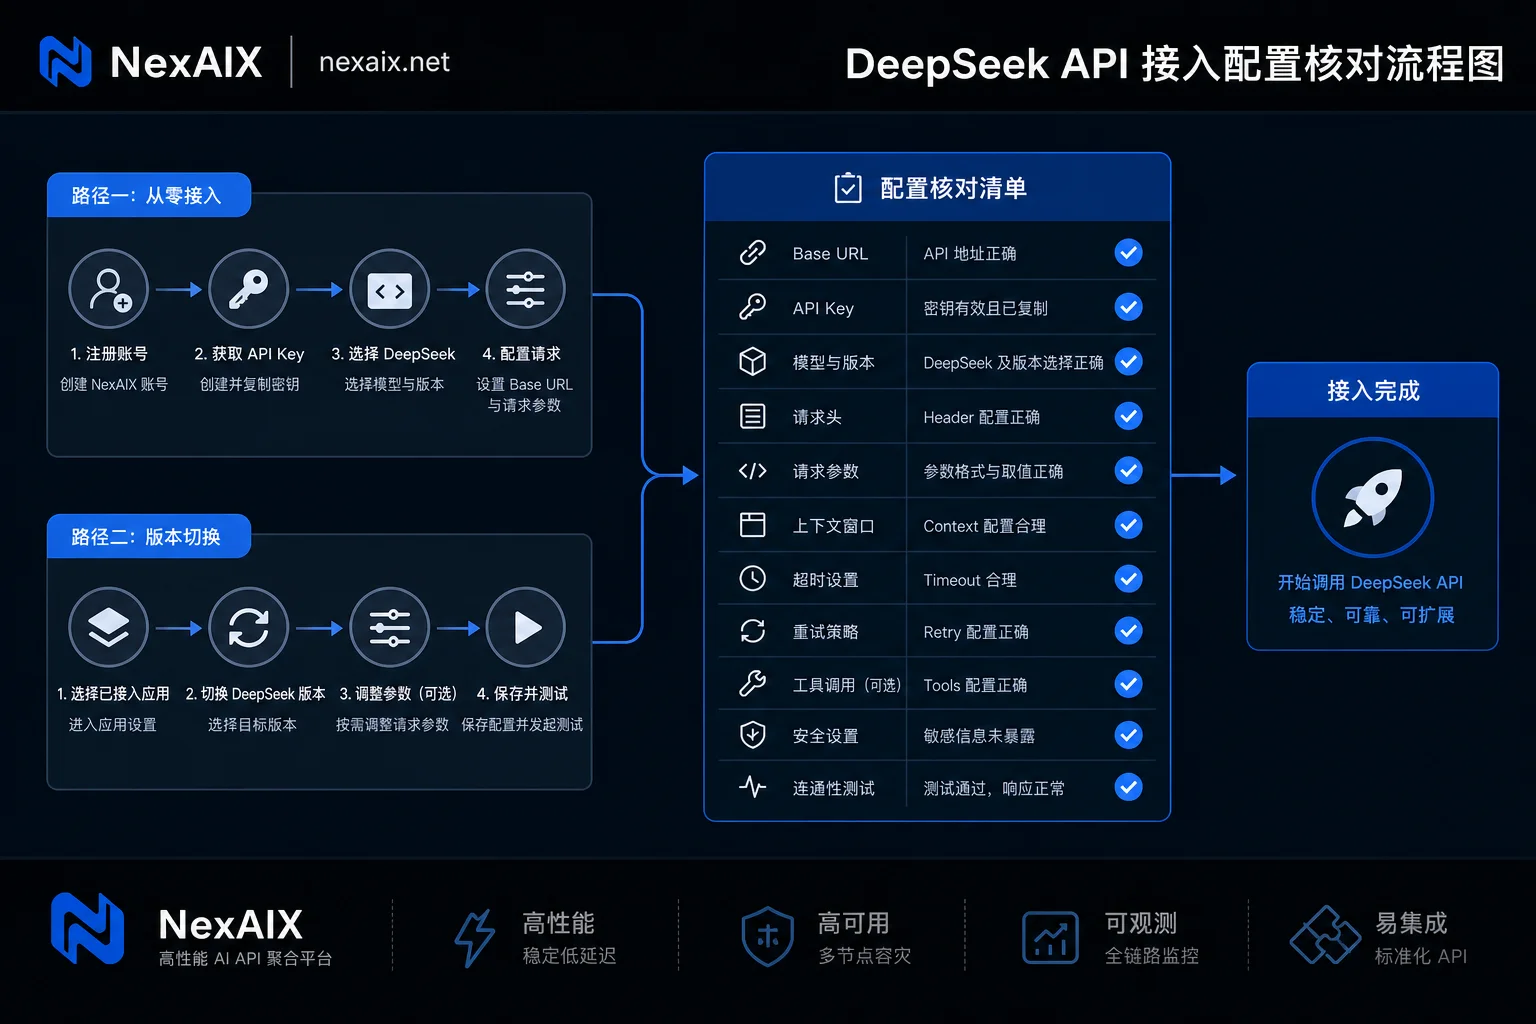Screen dimensions: 1536x1024
Task: Toggle the 安全设置 check mark
Action: 1129,735
